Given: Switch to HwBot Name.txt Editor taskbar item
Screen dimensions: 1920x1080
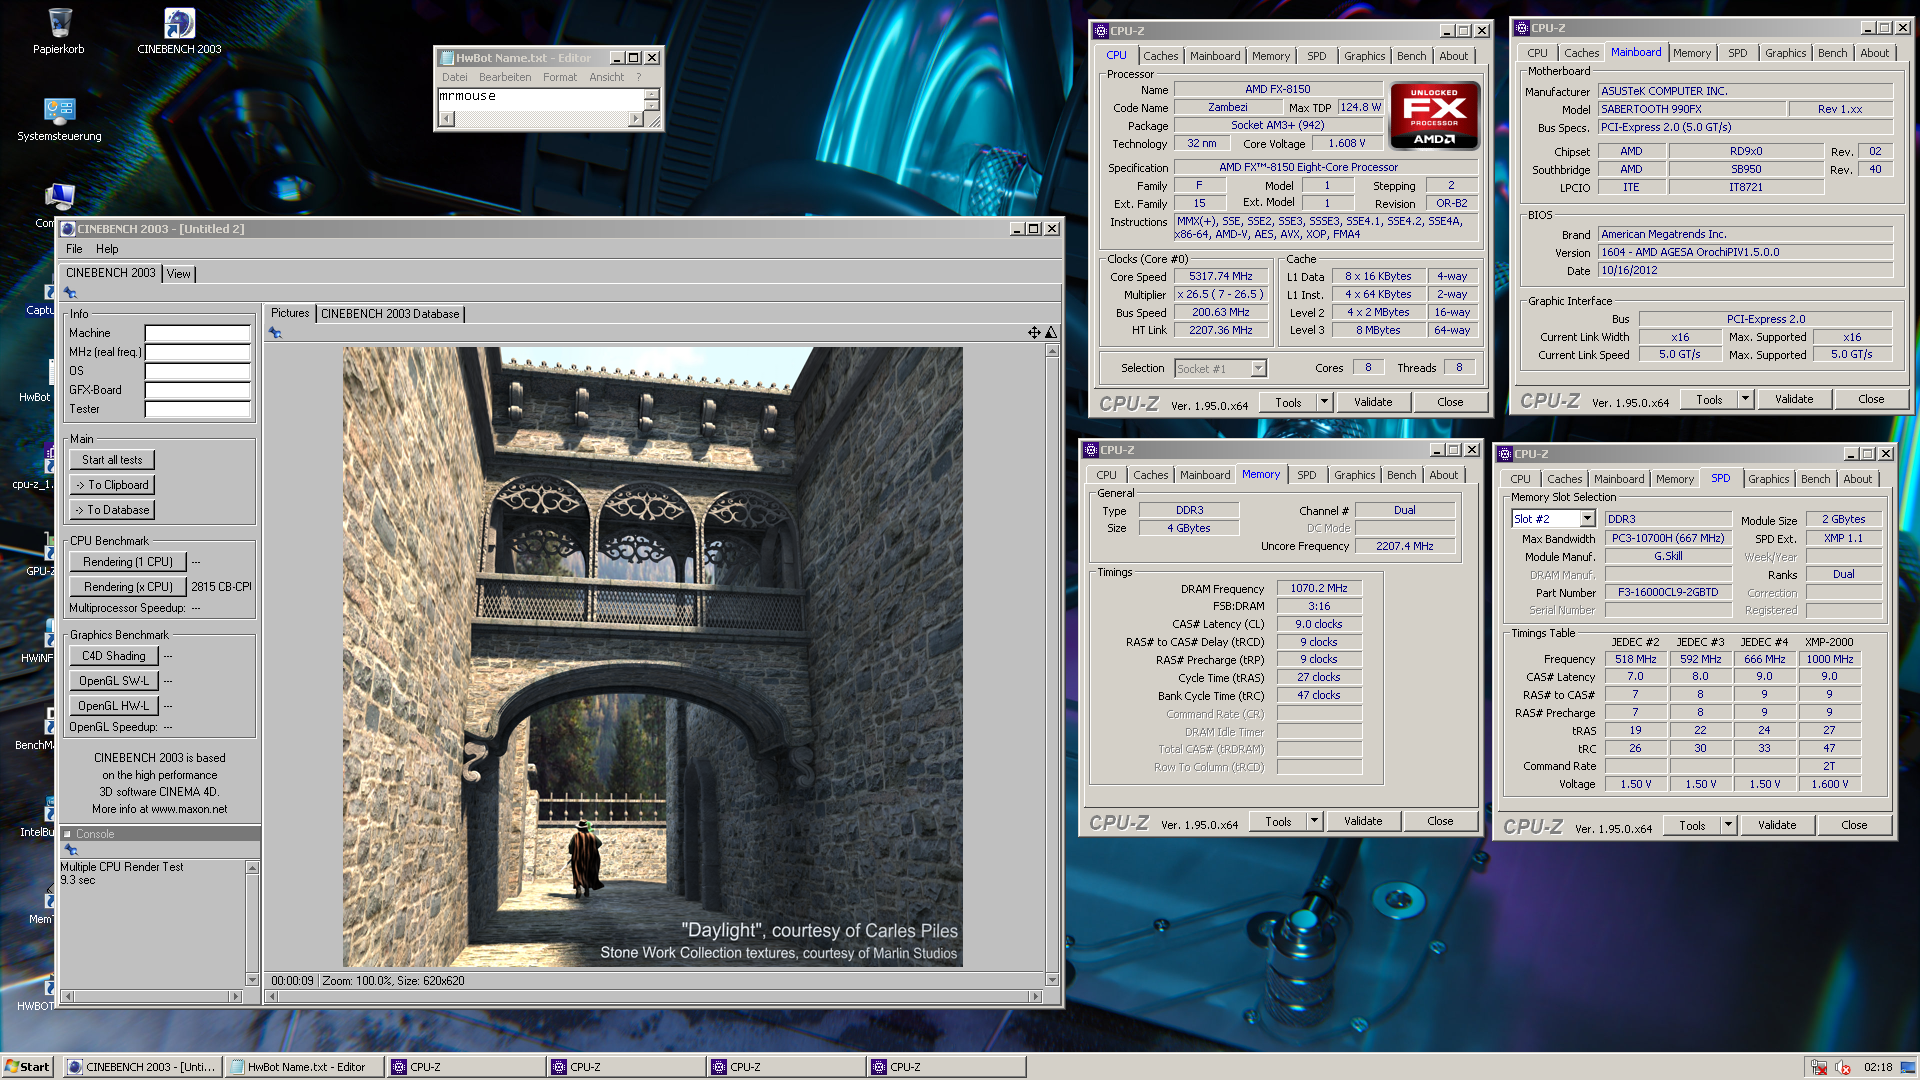Looking at the screenshot, I should click(x=304, y=1067).
